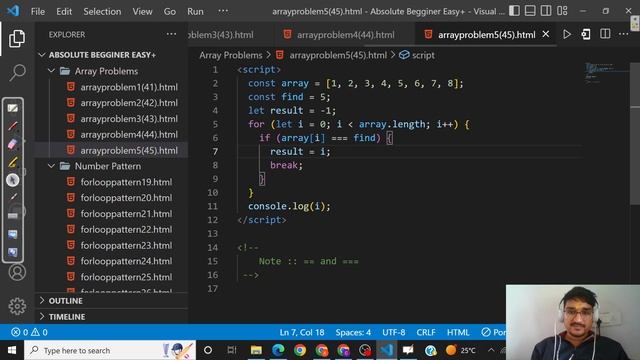The image size is (640, 360).
Task: Select the pointer cursor annotation tool
Action: [x=13, y=180]
